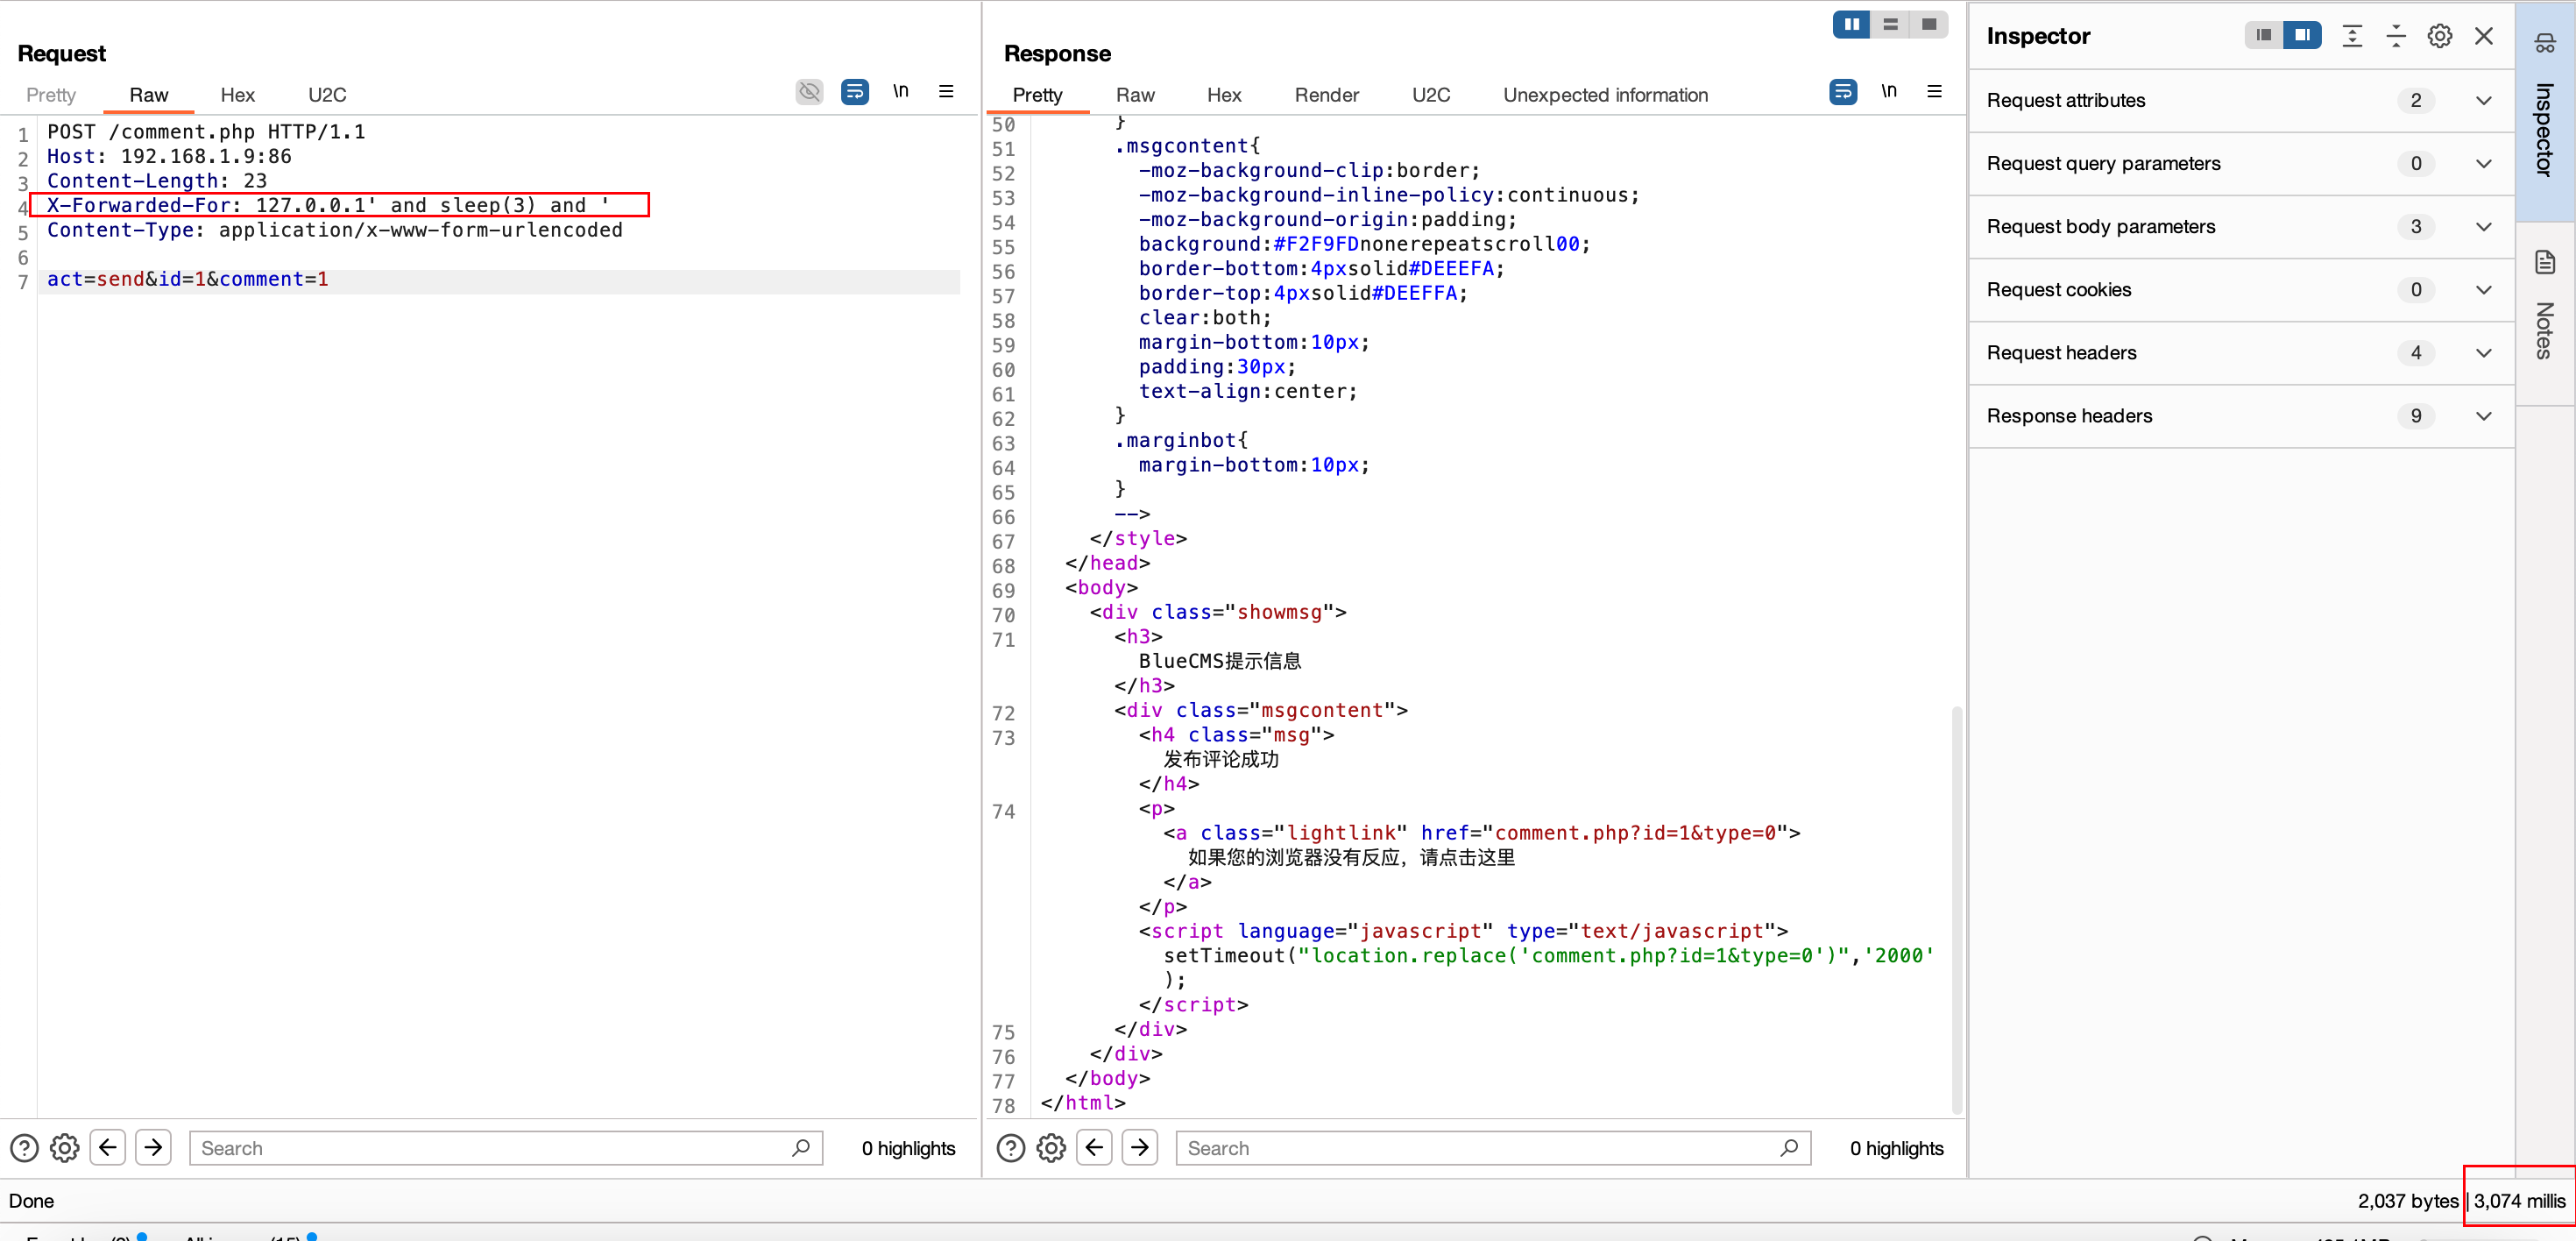Open Response Render tab
2576x1241 pixels.
pos(1326,95)
